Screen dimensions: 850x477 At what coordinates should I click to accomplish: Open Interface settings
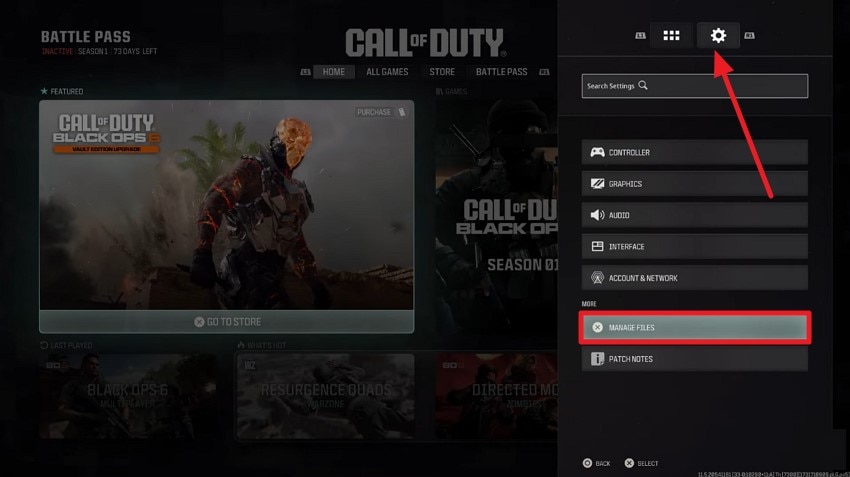pyautogui.click(x=694, y=247)
